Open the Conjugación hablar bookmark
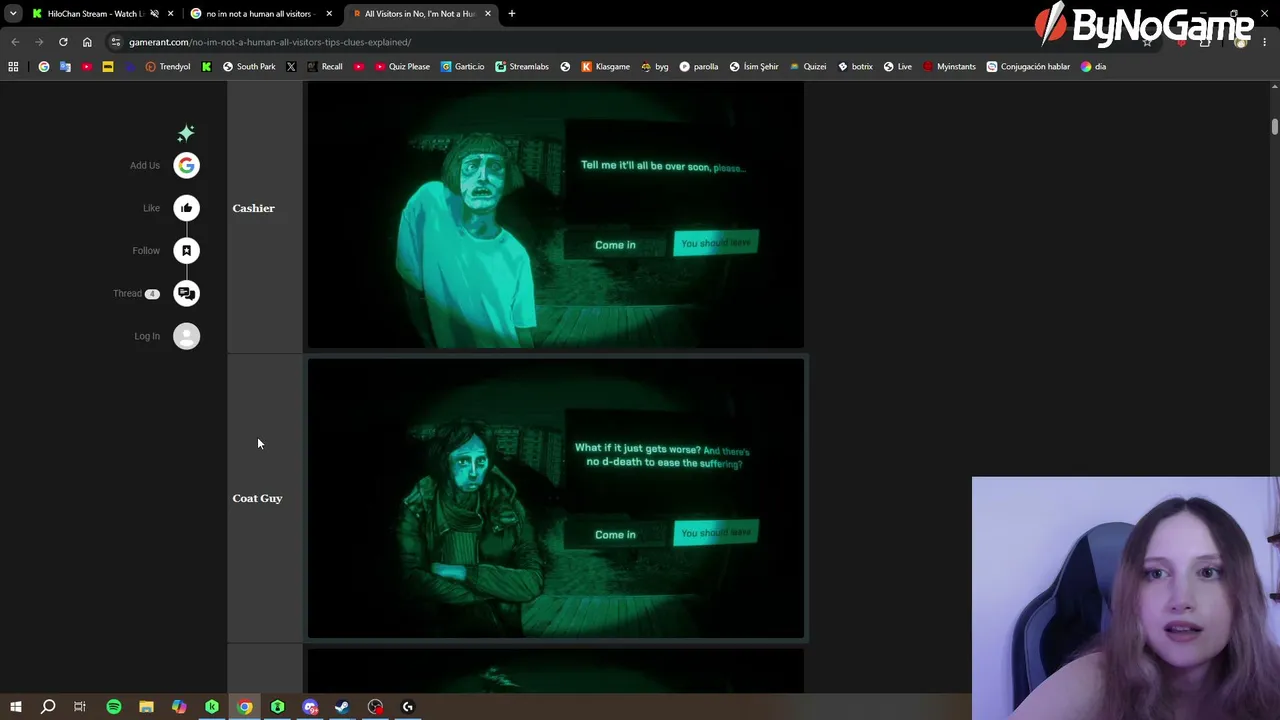This screenshot has height=720, width=1280. pos(1028,67)
